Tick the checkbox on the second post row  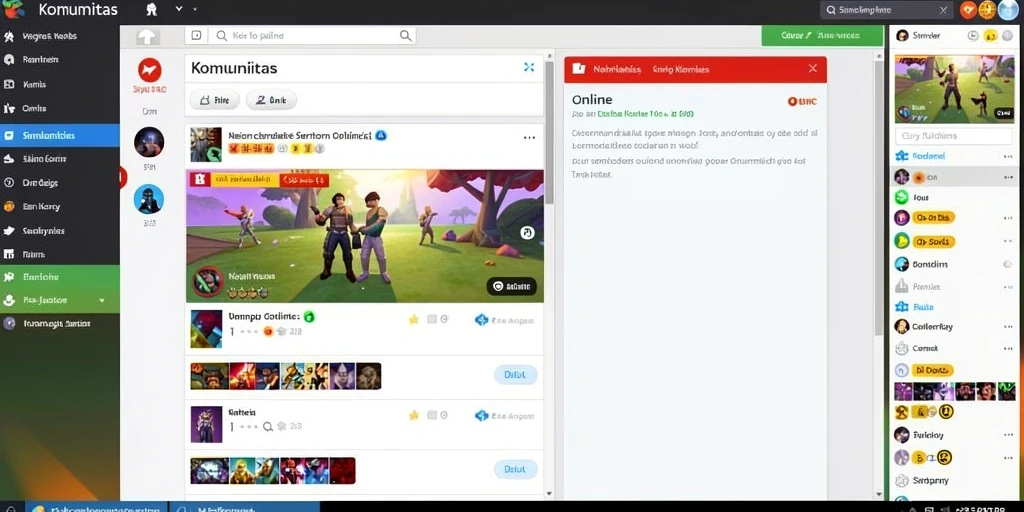click(x=432, y=319)
